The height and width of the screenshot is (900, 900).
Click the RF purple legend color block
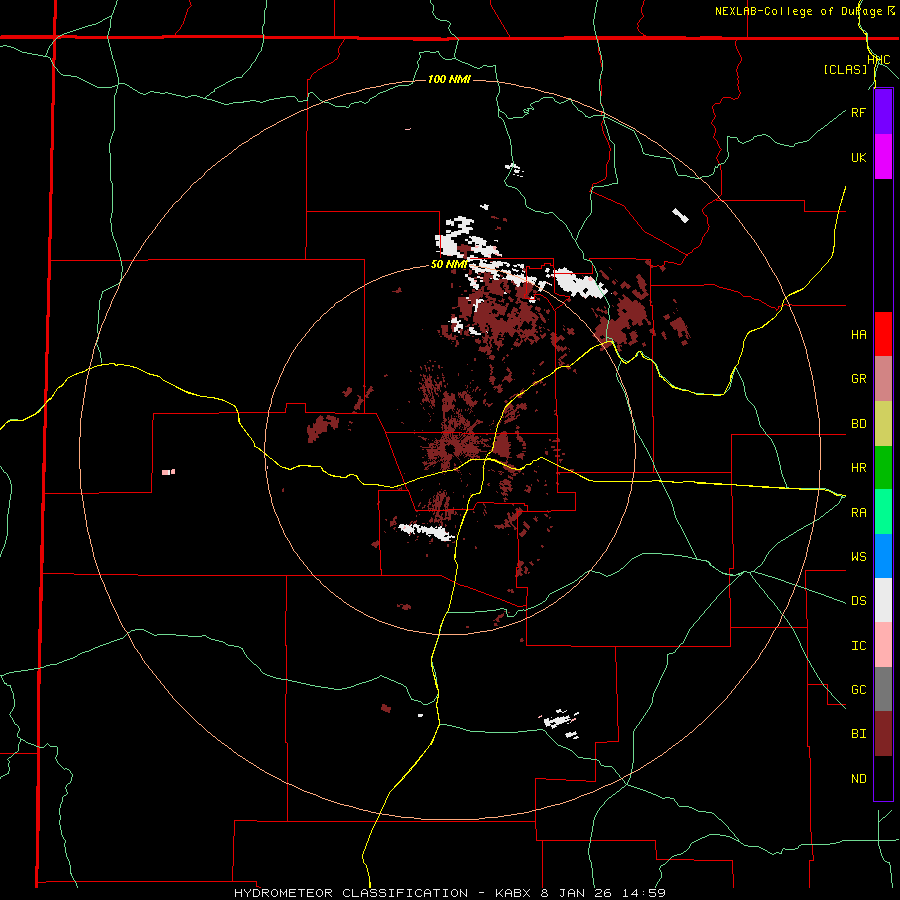click(883, 112)
